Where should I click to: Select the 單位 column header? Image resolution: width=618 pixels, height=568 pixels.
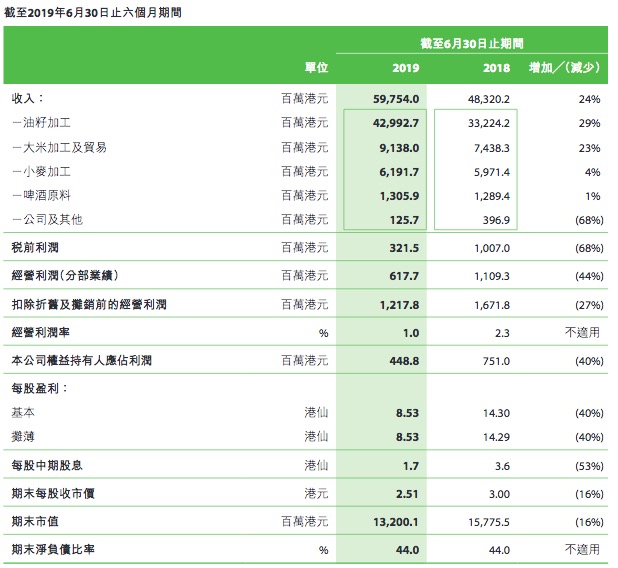point(316,68)
